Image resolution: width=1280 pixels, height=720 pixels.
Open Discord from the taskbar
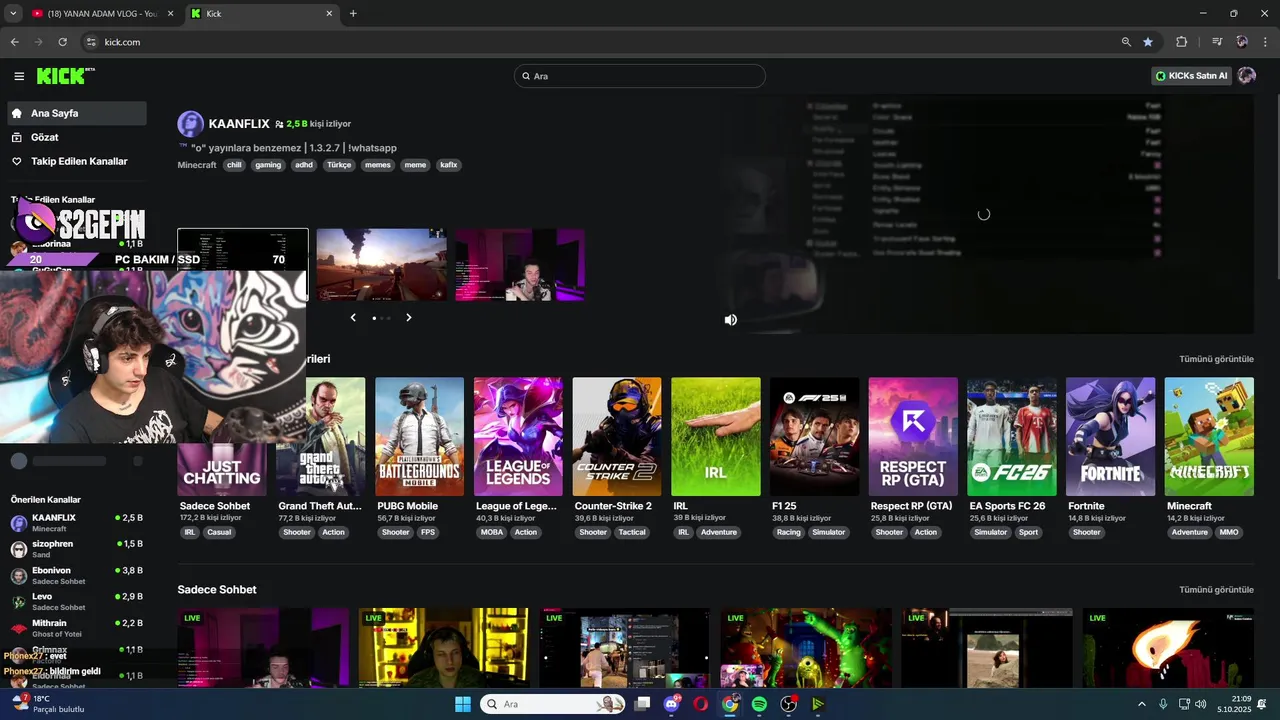672,704
